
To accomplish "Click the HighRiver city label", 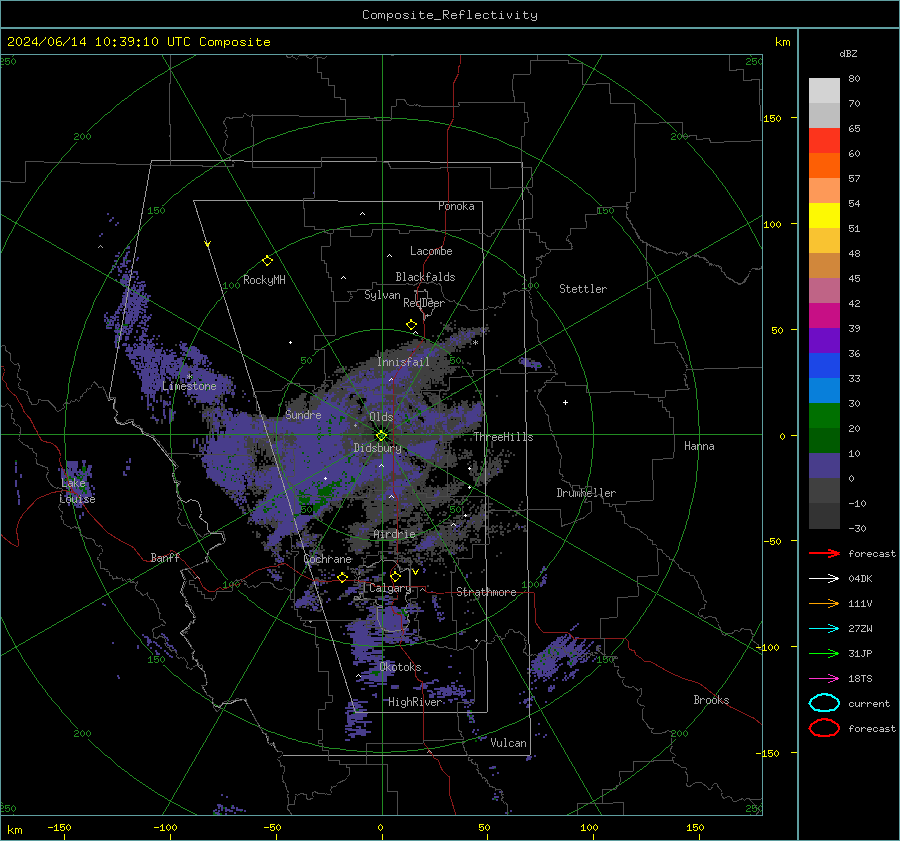I will 414,702.
